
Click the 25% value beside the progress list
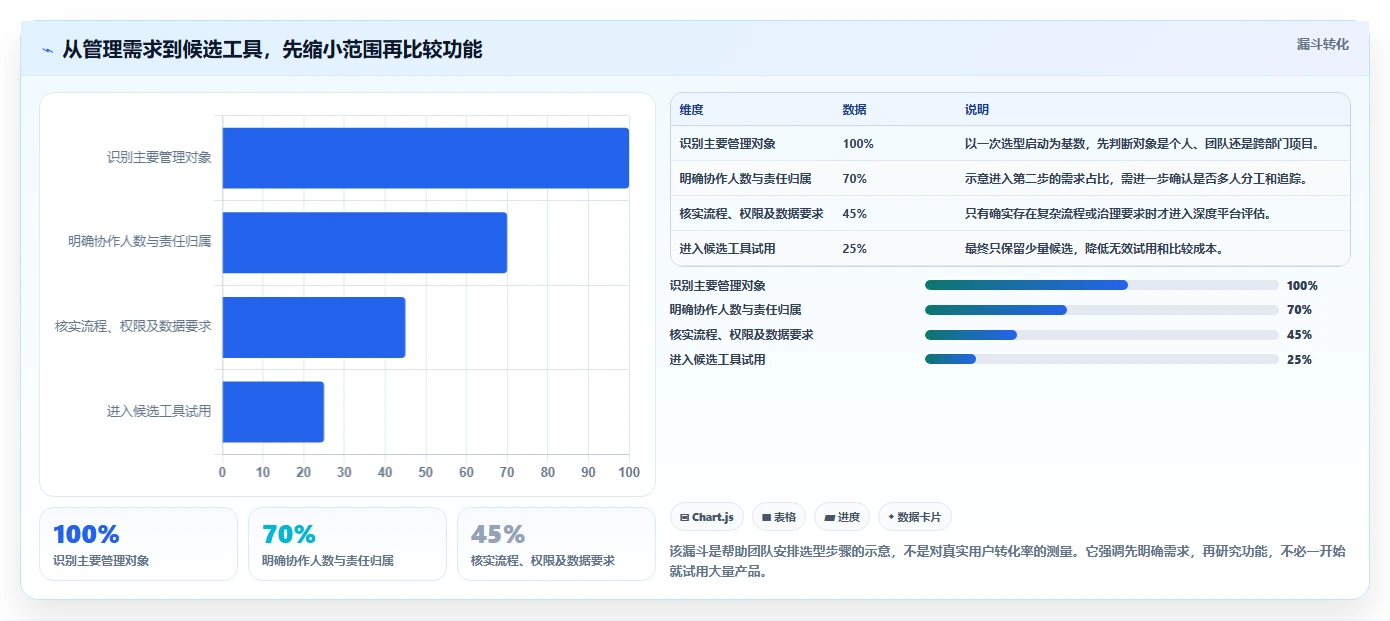click(x=1299, y=359)
